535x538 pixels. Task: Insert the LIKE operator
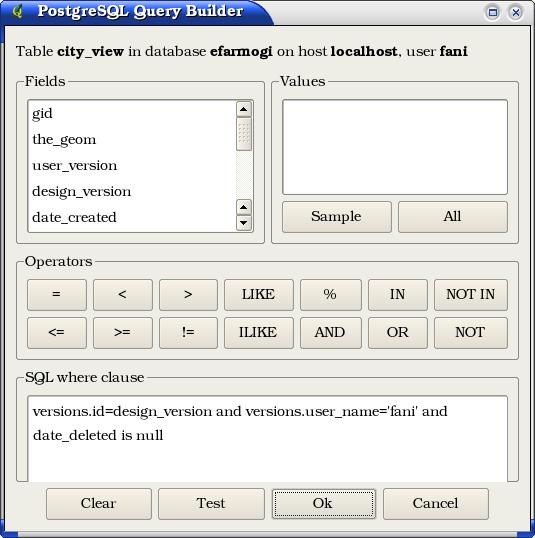[x=259, y=295]
